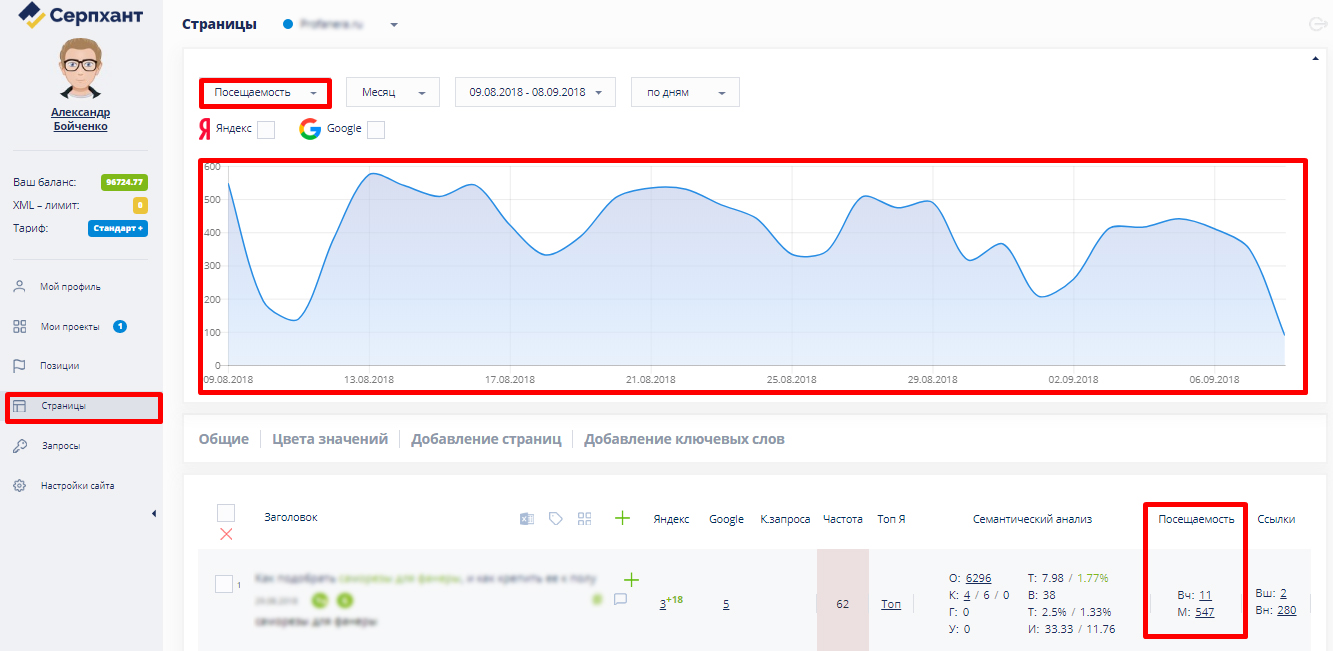Click the logout icon in top right
The image size is (1333, 651).
pos(1317,25)
